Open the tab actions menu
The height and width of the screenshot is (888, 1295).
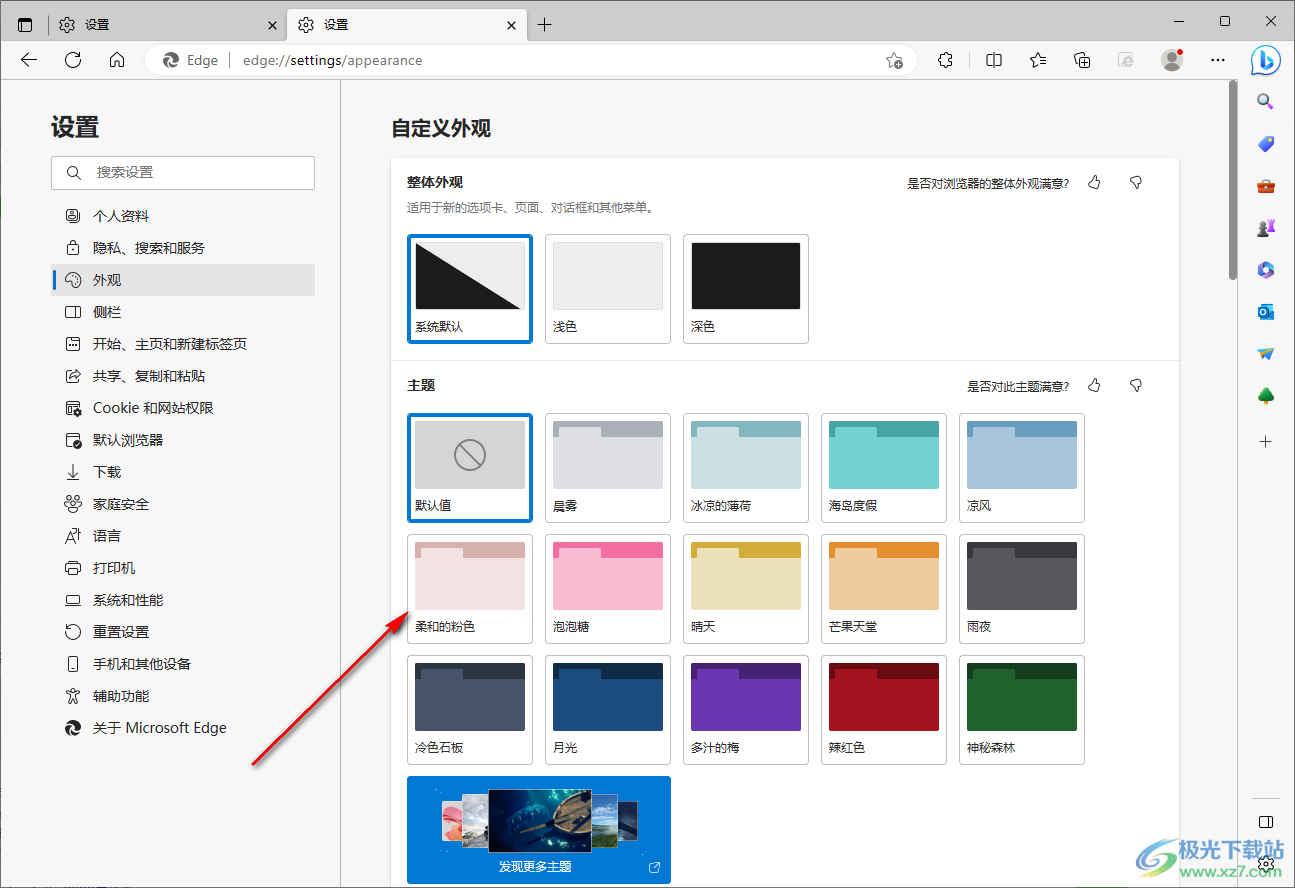pyautogui.click(x=25, y=25)
